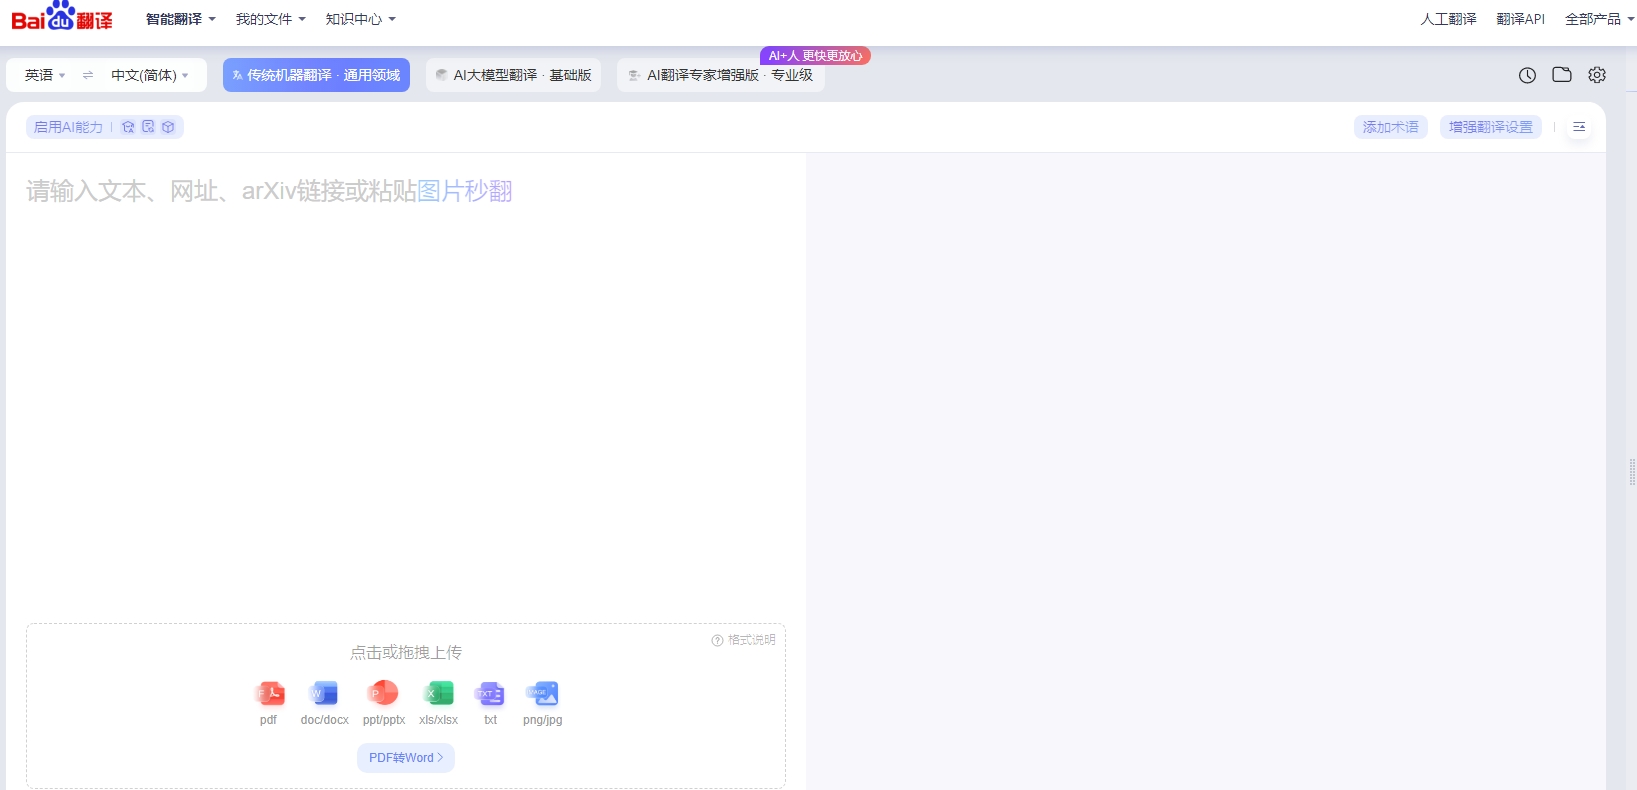Image resolution: width=1637 pixels, height=790 pixels.
Task: Open the settings gear icon
Action: coord(1597,75)
